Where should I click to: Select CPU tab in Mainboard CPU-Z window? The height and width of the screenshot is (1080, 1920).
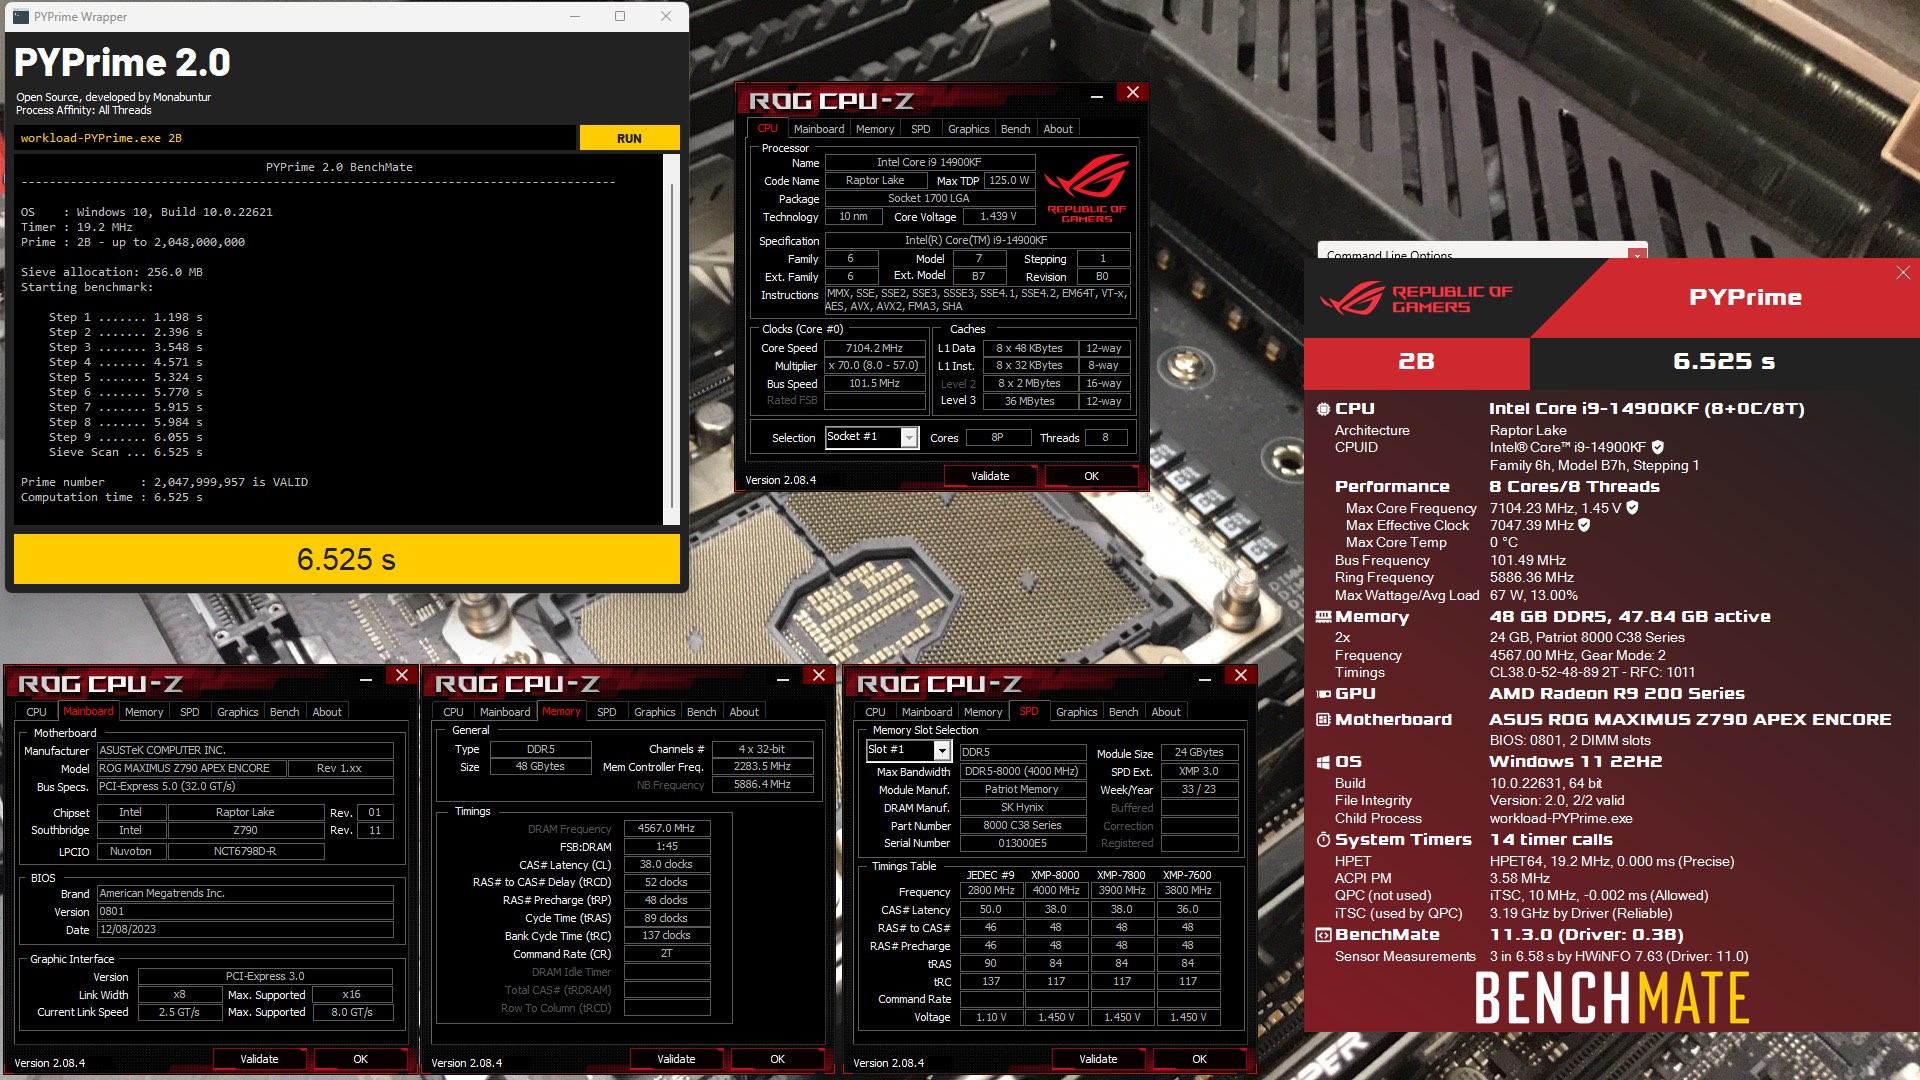point(37,712)
